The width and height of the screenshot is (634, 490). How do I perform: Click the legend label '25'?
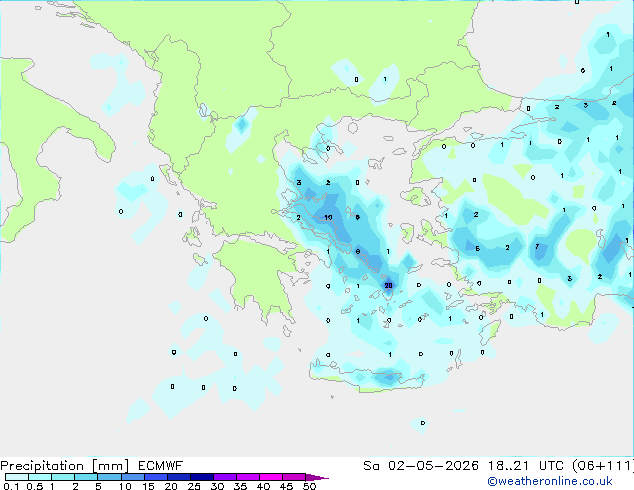194,486
